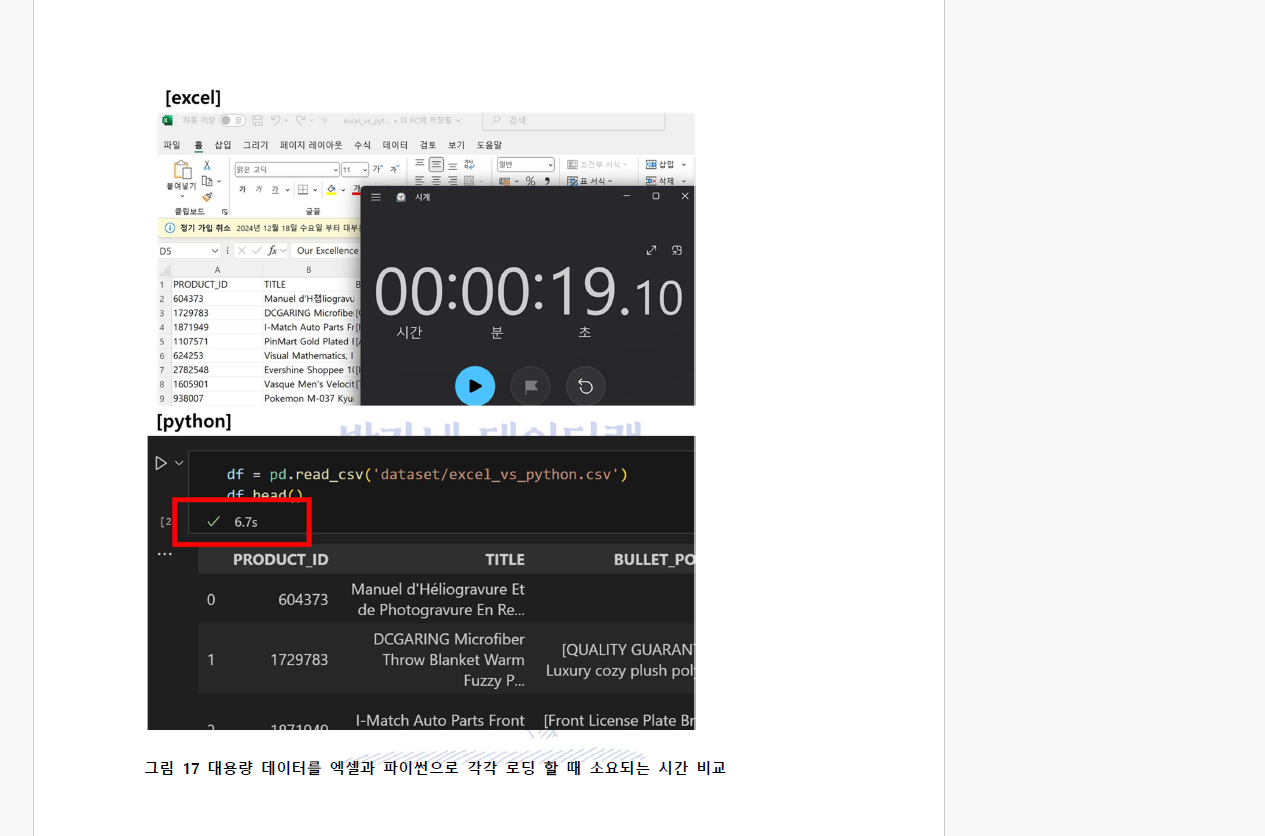Expand the Name Box dropdown next to D5
The height and width of the screenshot is (836, 1265).
tap(215, 251)
